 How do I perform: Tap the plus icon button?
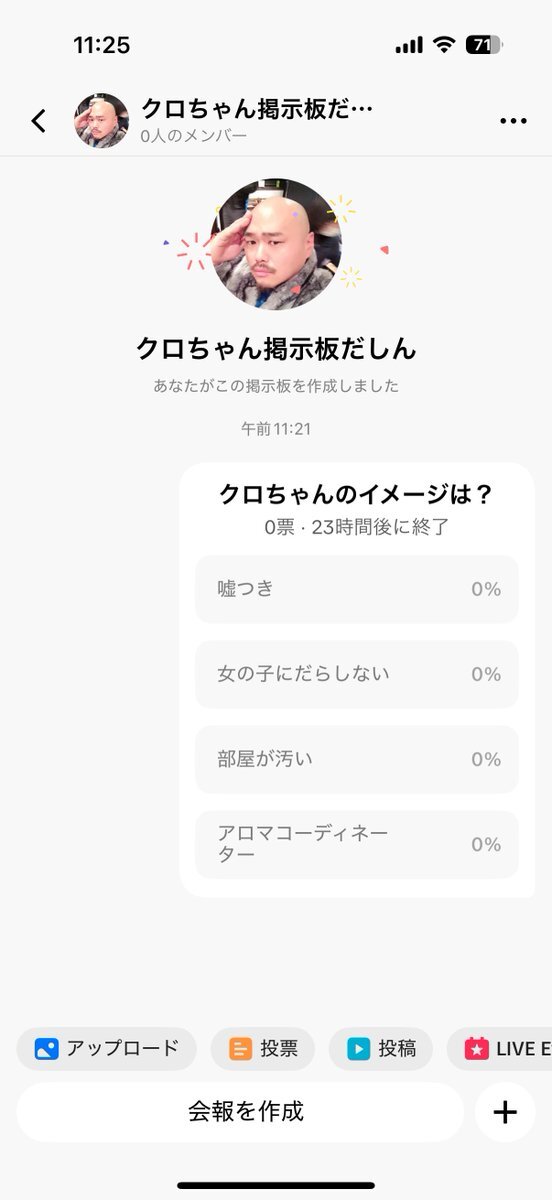pyautogui.click(x=505, y=1112)
